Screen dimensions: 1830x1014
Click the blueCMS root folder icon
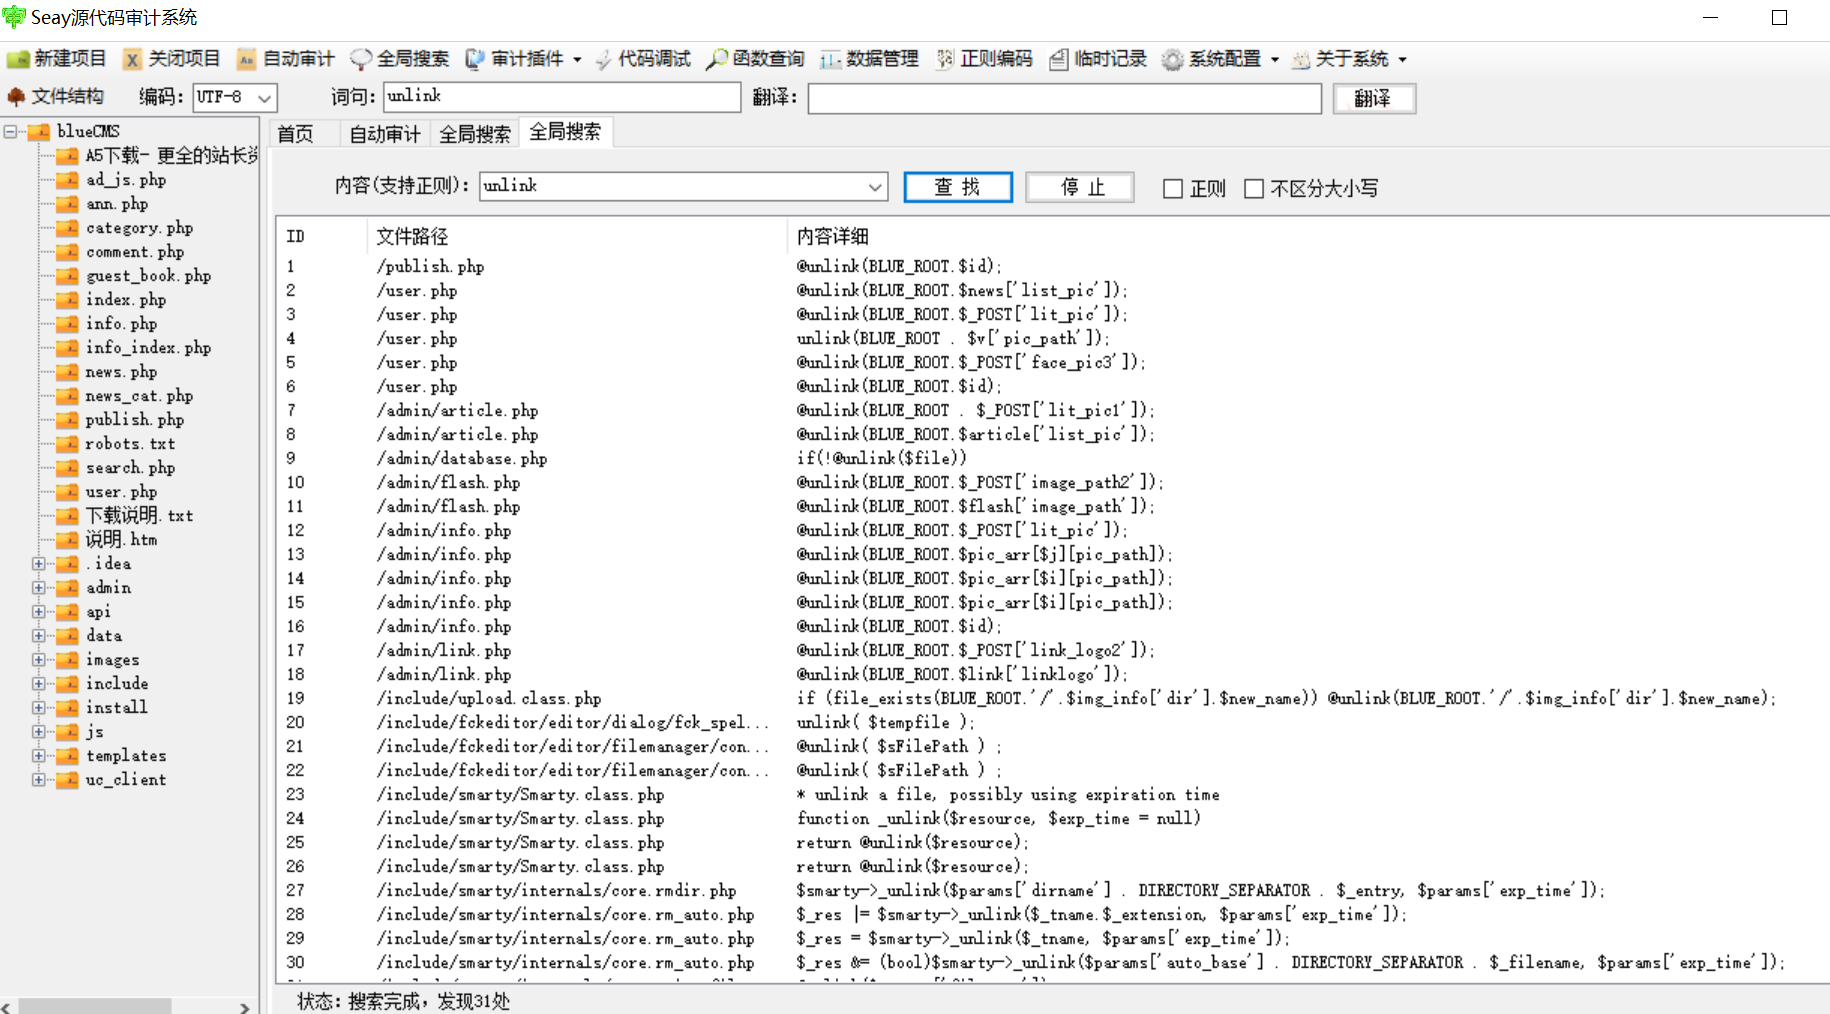tap(39, 131)
